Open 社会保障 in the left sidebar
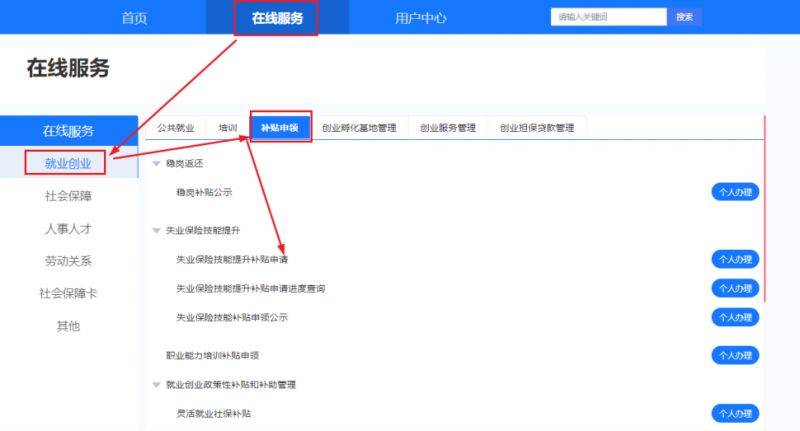The image size is (800, 431). (68, 196)
